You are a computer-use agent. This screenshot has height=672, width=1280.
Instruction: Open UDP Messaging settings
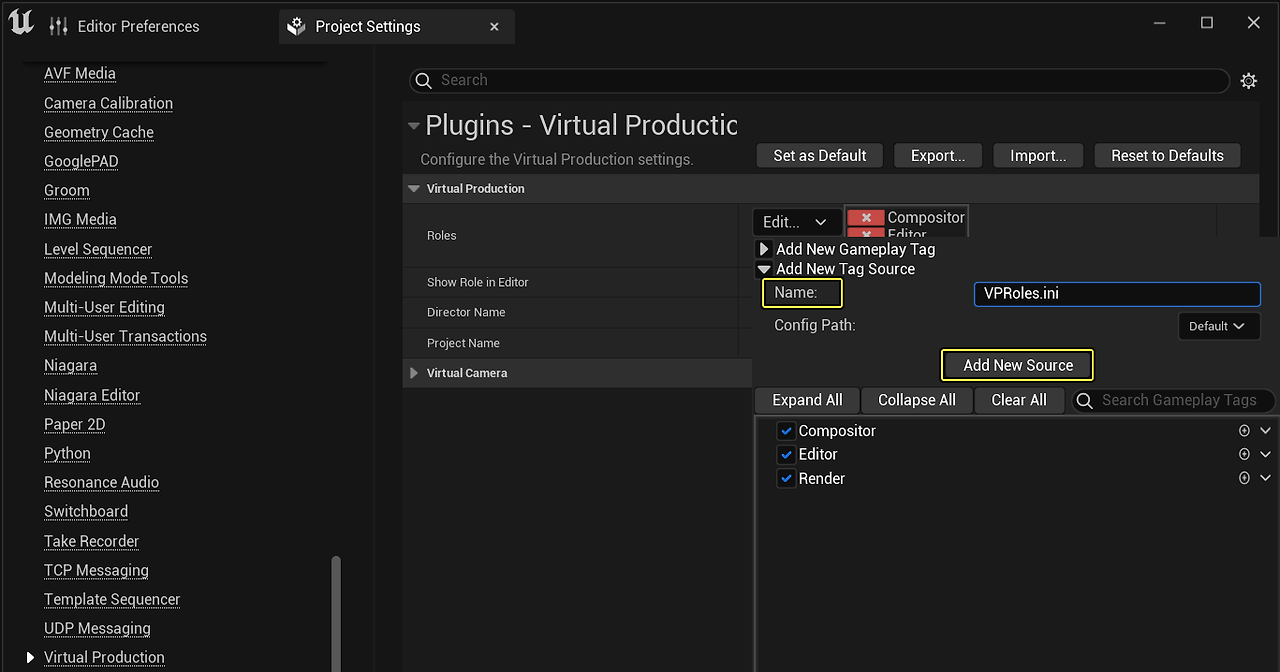click(x=97, y=628)
